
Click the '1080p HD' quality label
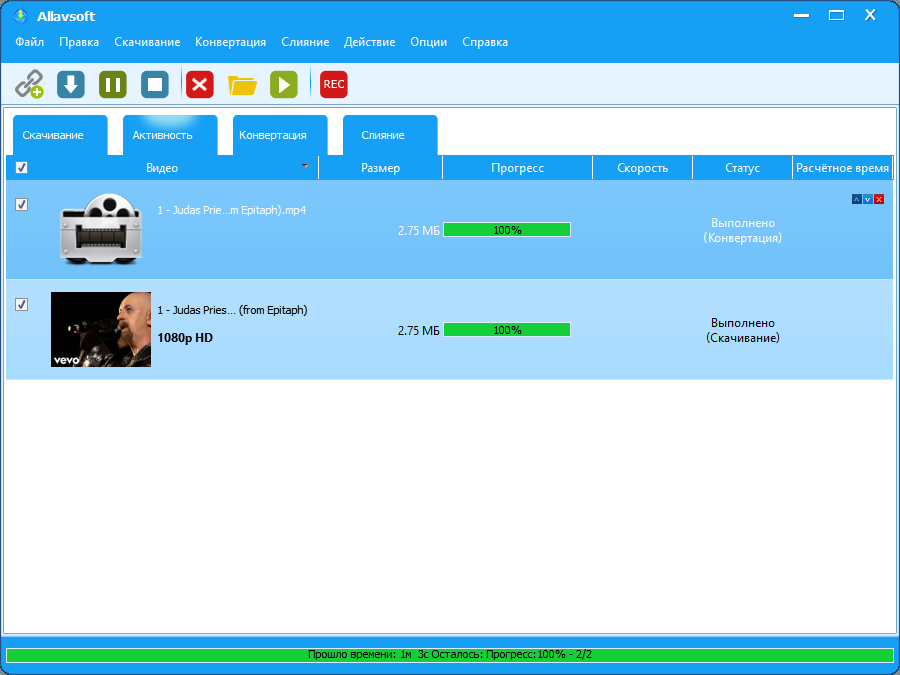[x=185, y=338]
